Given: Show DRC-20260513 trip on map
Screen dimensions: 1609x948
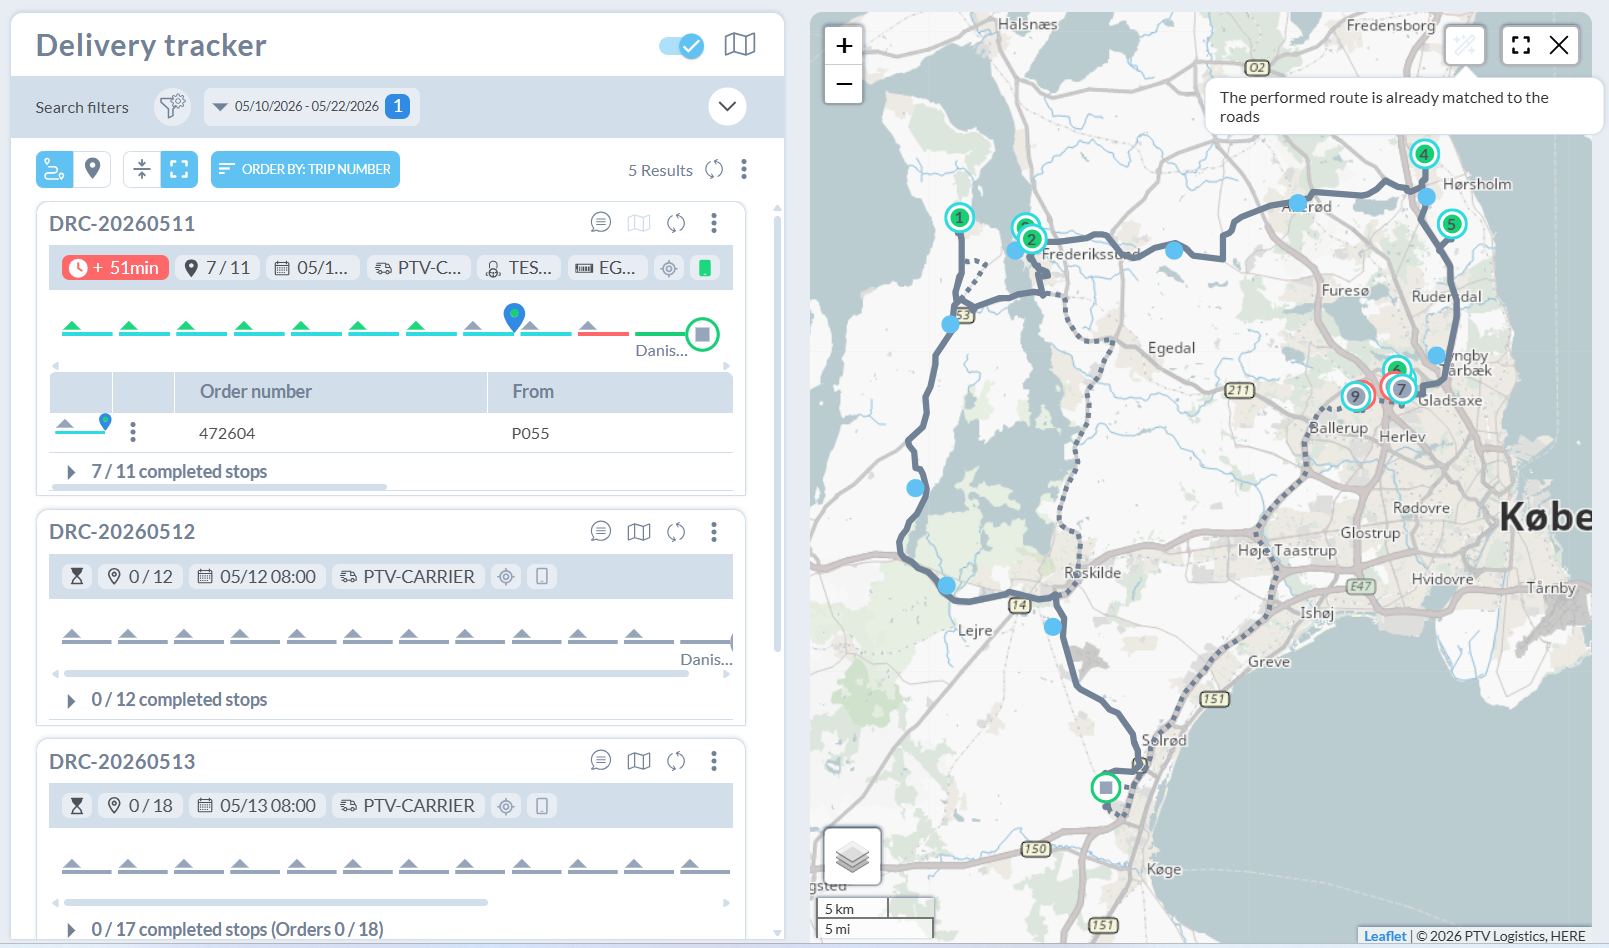Looking at the screenshot, I should [x=639, y=761].
